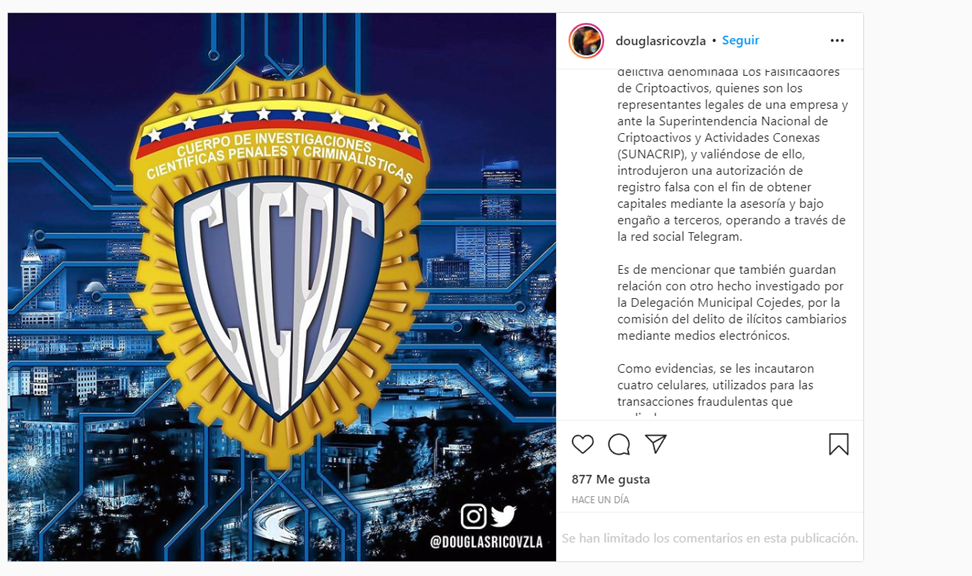Click the douglasricovzla profile avatar

coord(586,41)
